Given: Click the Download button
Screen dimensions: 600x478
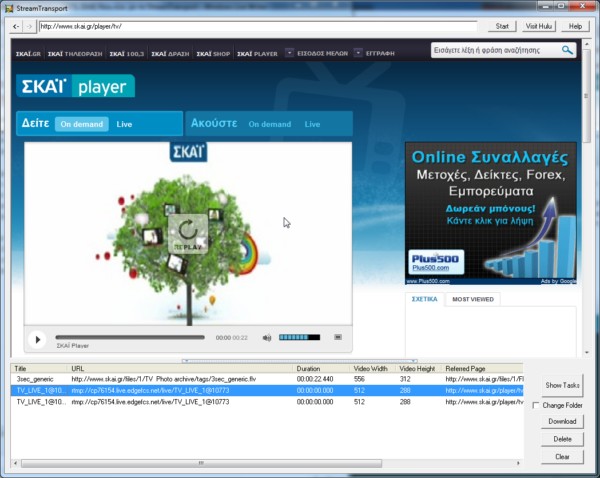Looking at the screenshot, I should [562, 421].
